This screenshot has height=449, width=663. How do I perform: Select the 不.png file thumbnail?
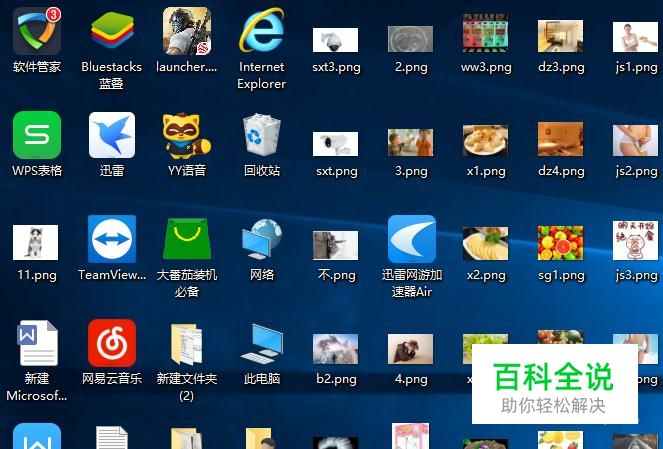click(x=335, y=245)
